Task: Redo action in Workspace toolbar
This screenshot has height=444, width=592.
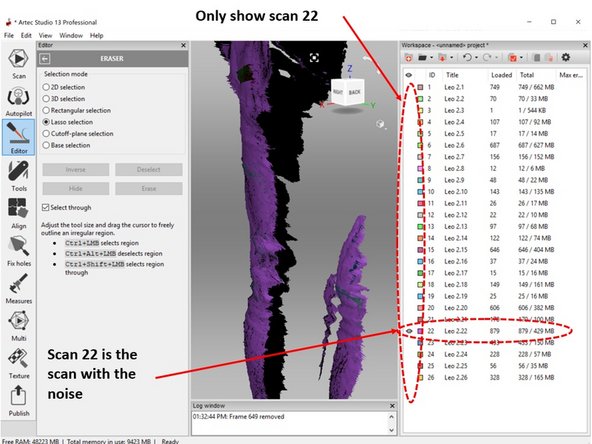Action: click(487, 57)
